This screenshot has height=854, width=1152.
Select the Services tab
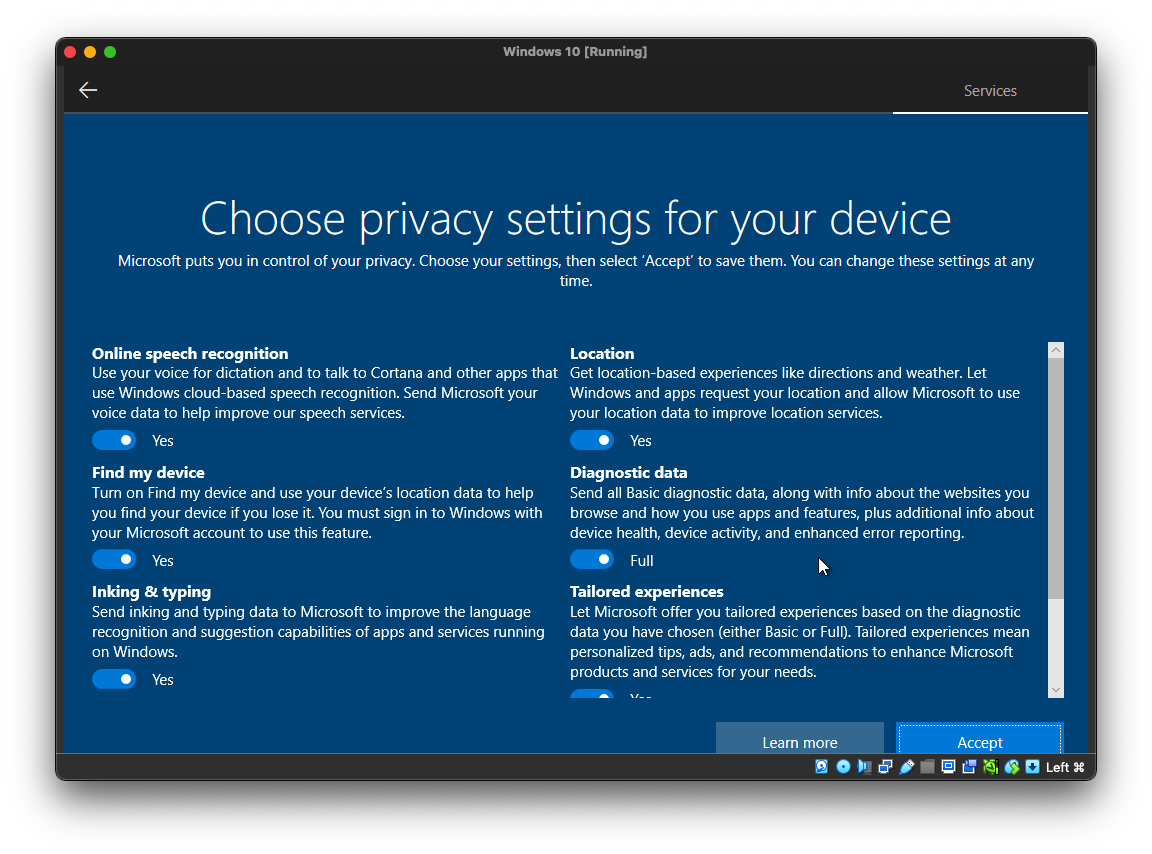989,91
